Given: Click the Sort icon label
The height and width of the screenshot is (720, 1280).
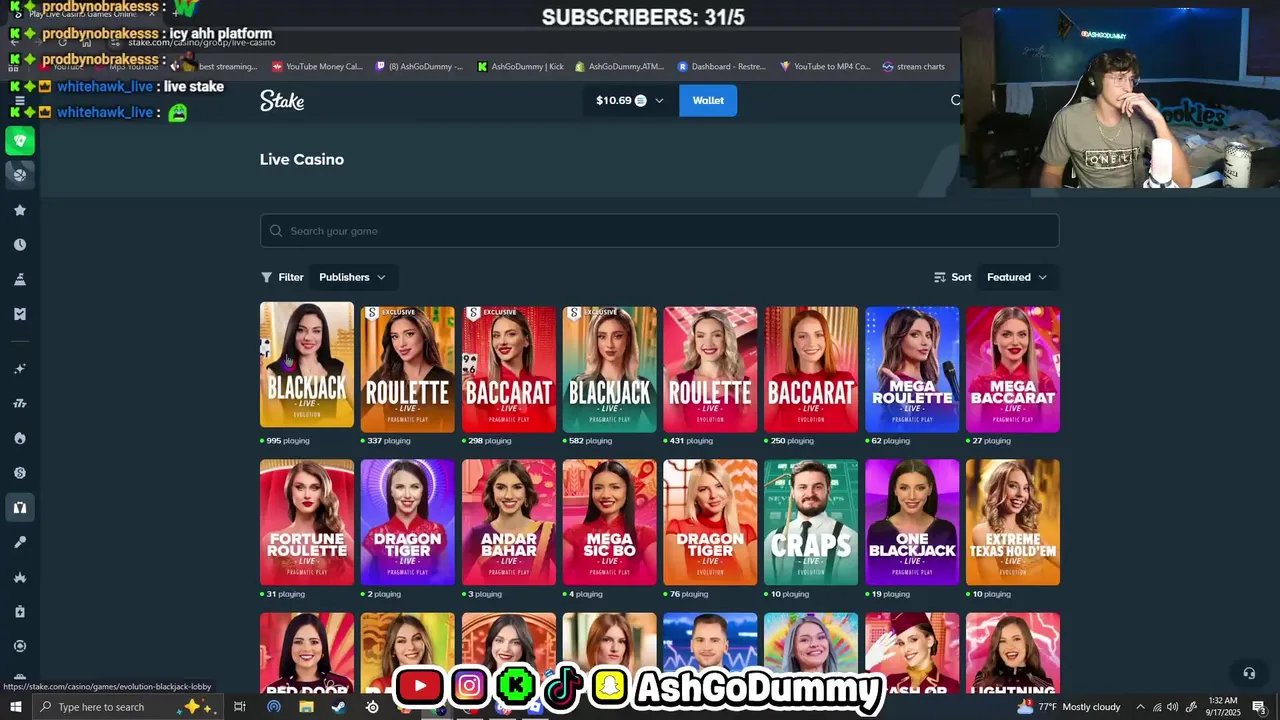Looking at the screenshot, I should (x=952, y=277).
